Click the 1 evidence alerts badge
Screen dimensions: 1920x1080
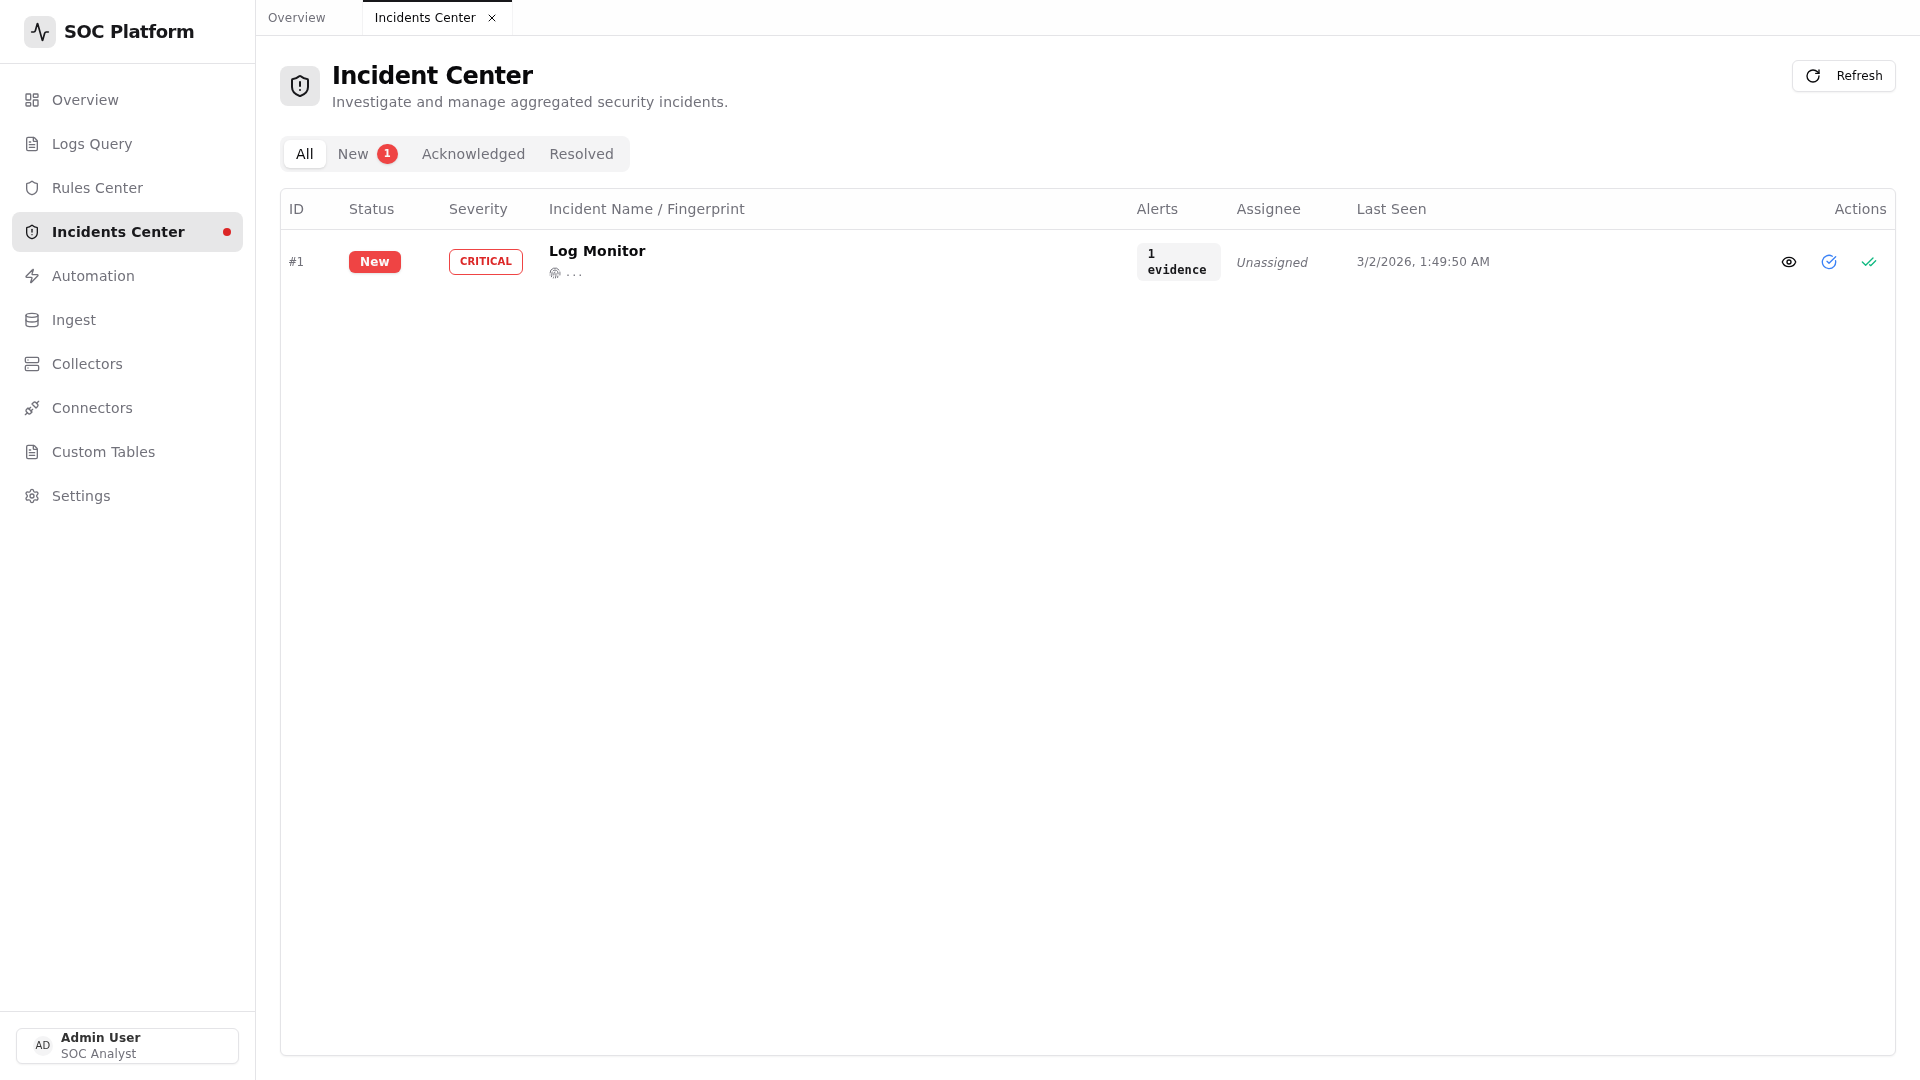click(x=1177, y=262)
